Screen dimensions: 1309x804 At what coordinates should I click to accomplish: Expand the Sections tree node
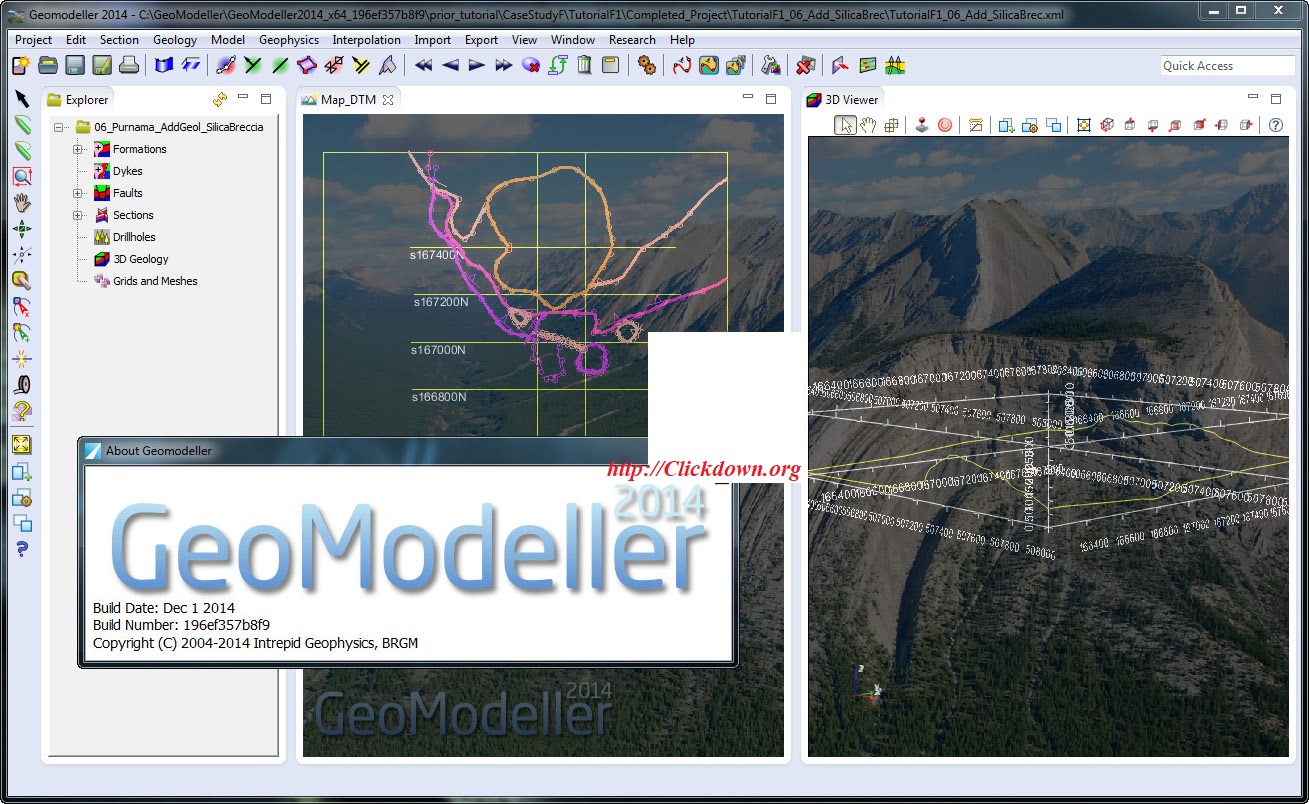click(x=78, y=215)
